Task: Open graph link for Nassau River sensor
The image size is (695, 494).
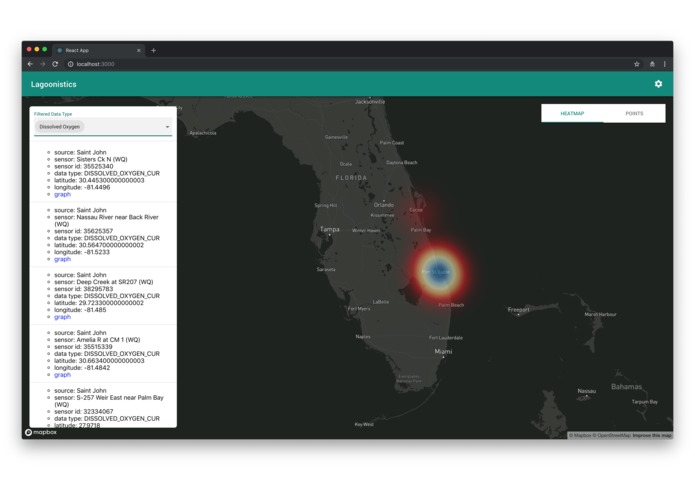Action: pyautogui.click(x=62, y=259)
